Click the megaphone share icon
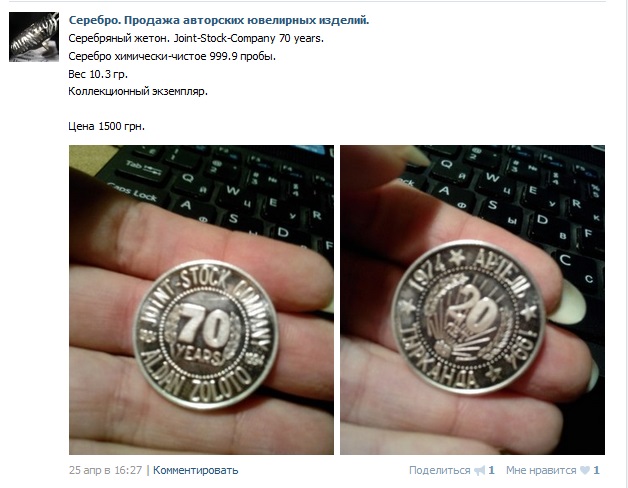The height and width of the screenshot is (488, 628). (479, 470)
